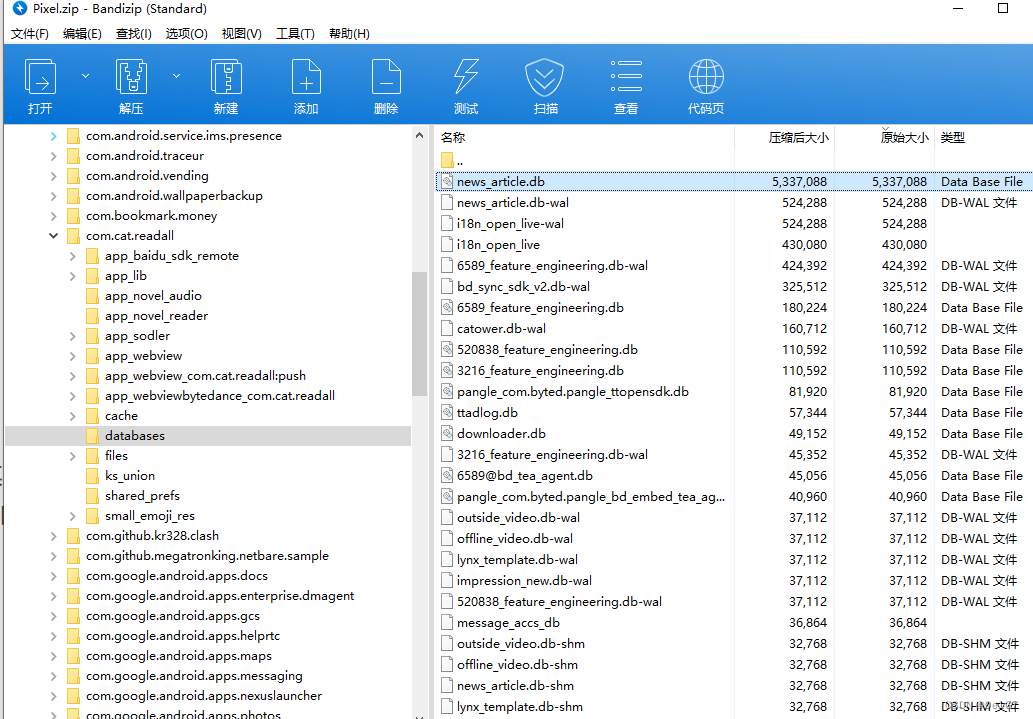Click the news_article.db file icon
The height and width of the screenshot is (719, 1033).
pyautogui.click(x=447, y=182)
